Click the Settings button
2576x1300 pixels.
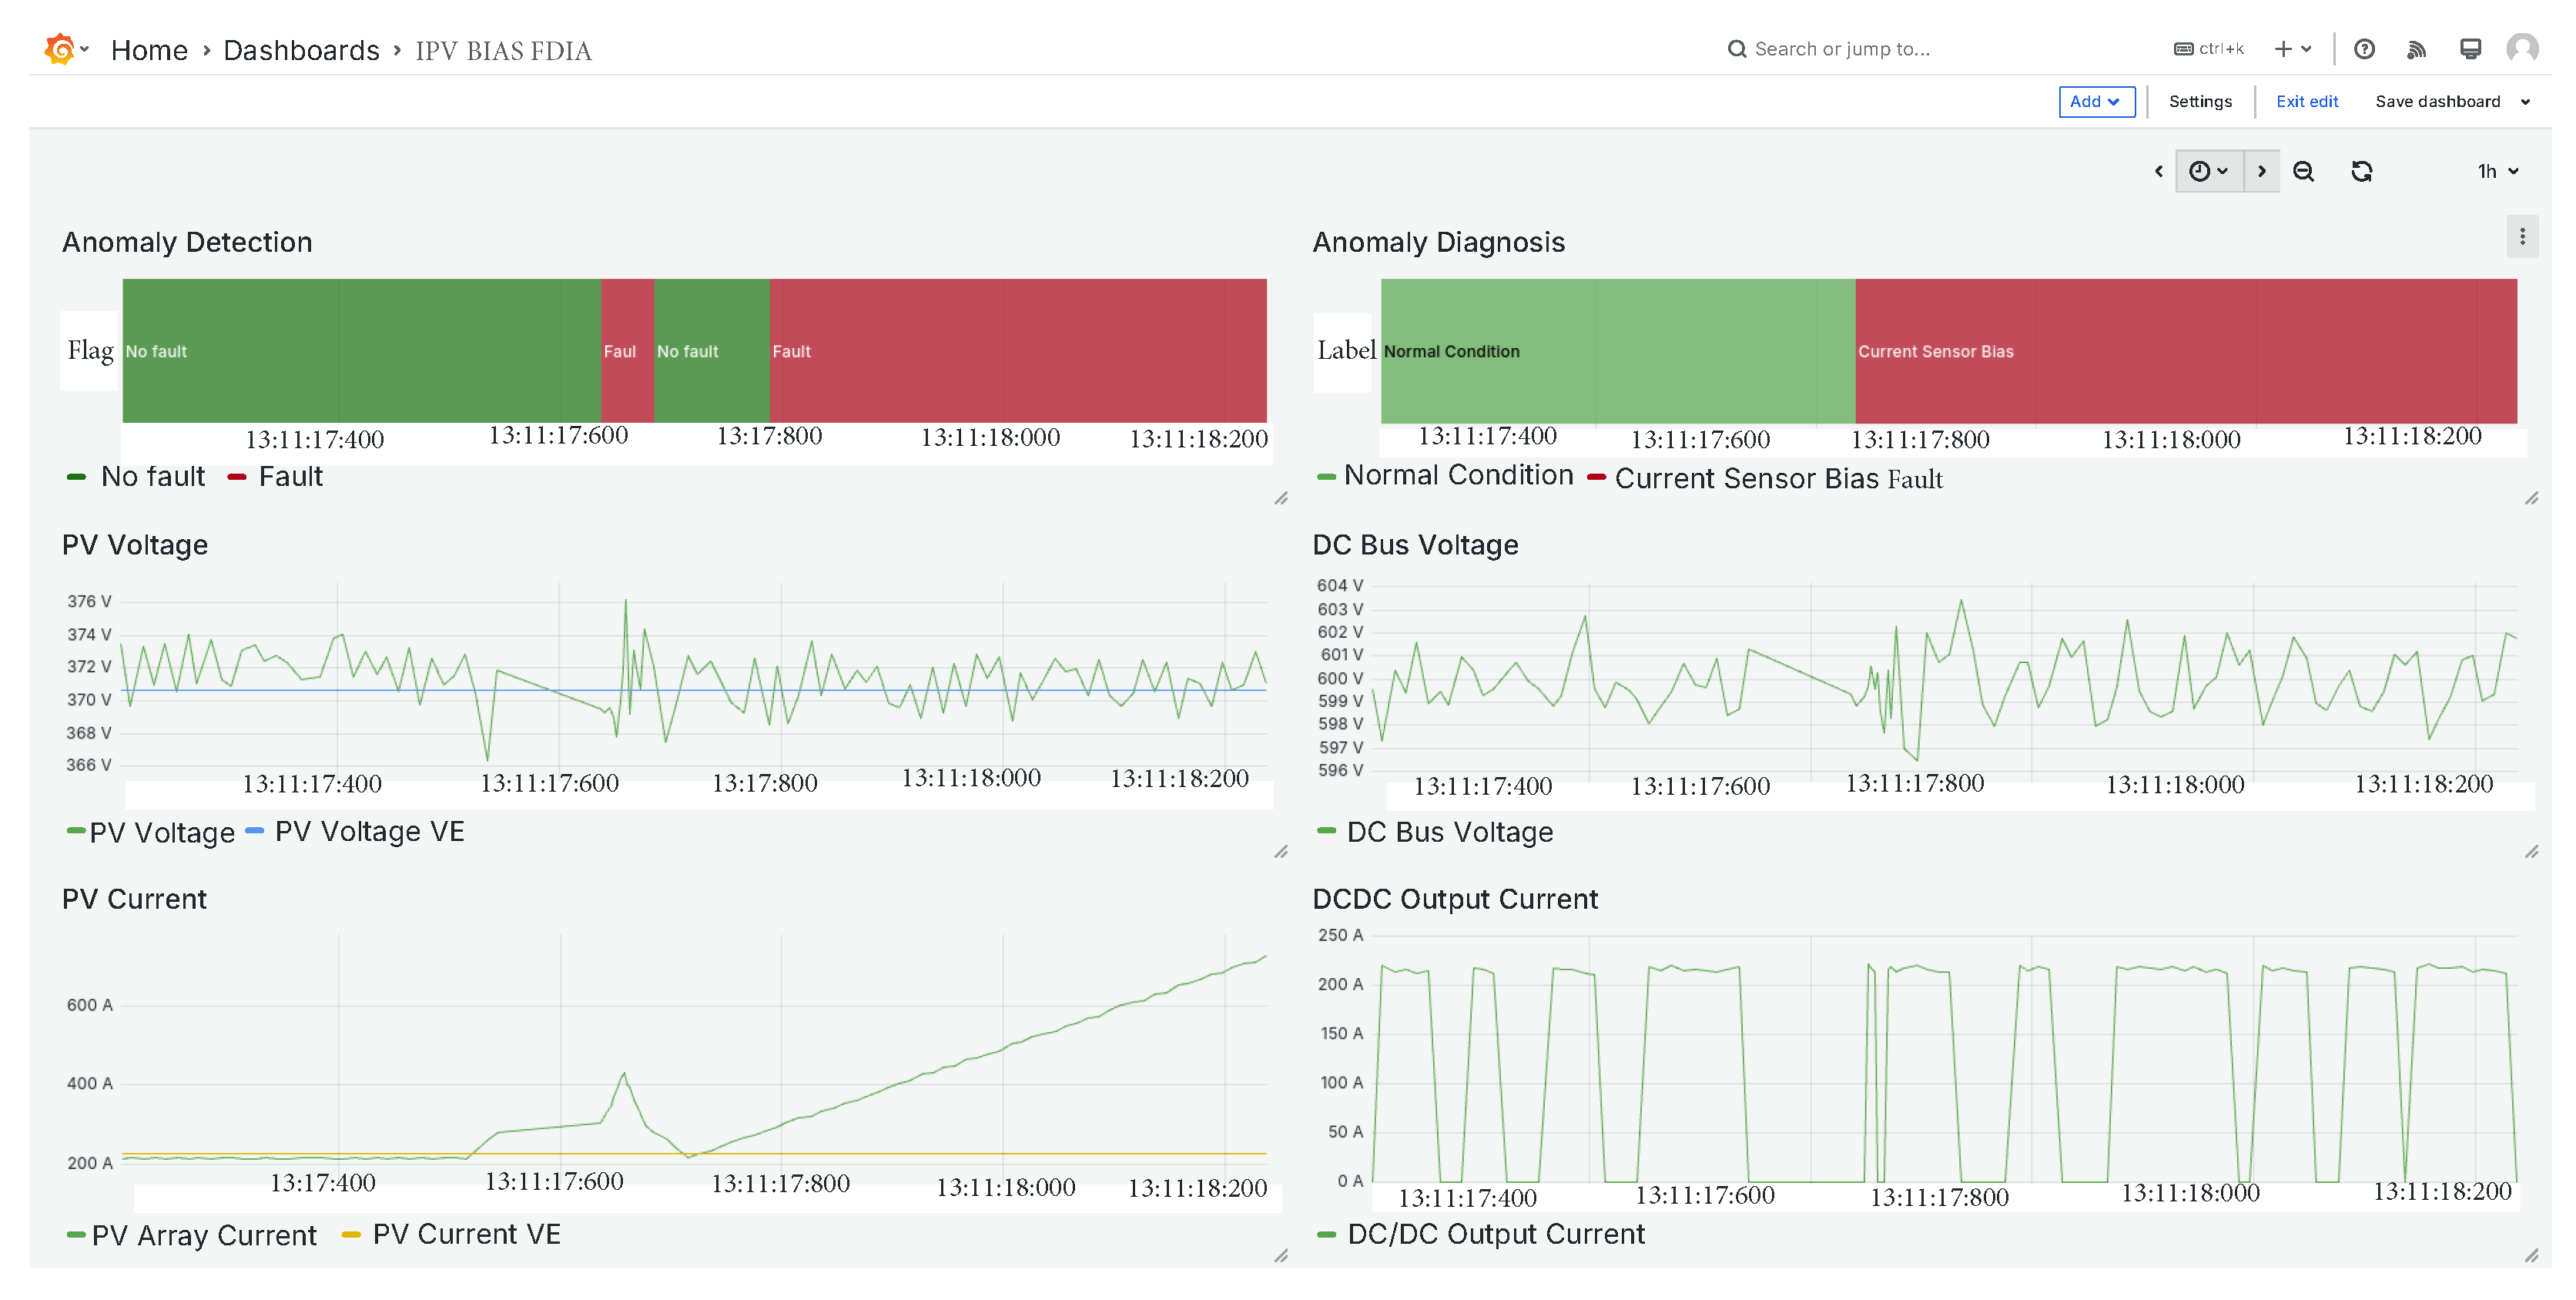2199,102
